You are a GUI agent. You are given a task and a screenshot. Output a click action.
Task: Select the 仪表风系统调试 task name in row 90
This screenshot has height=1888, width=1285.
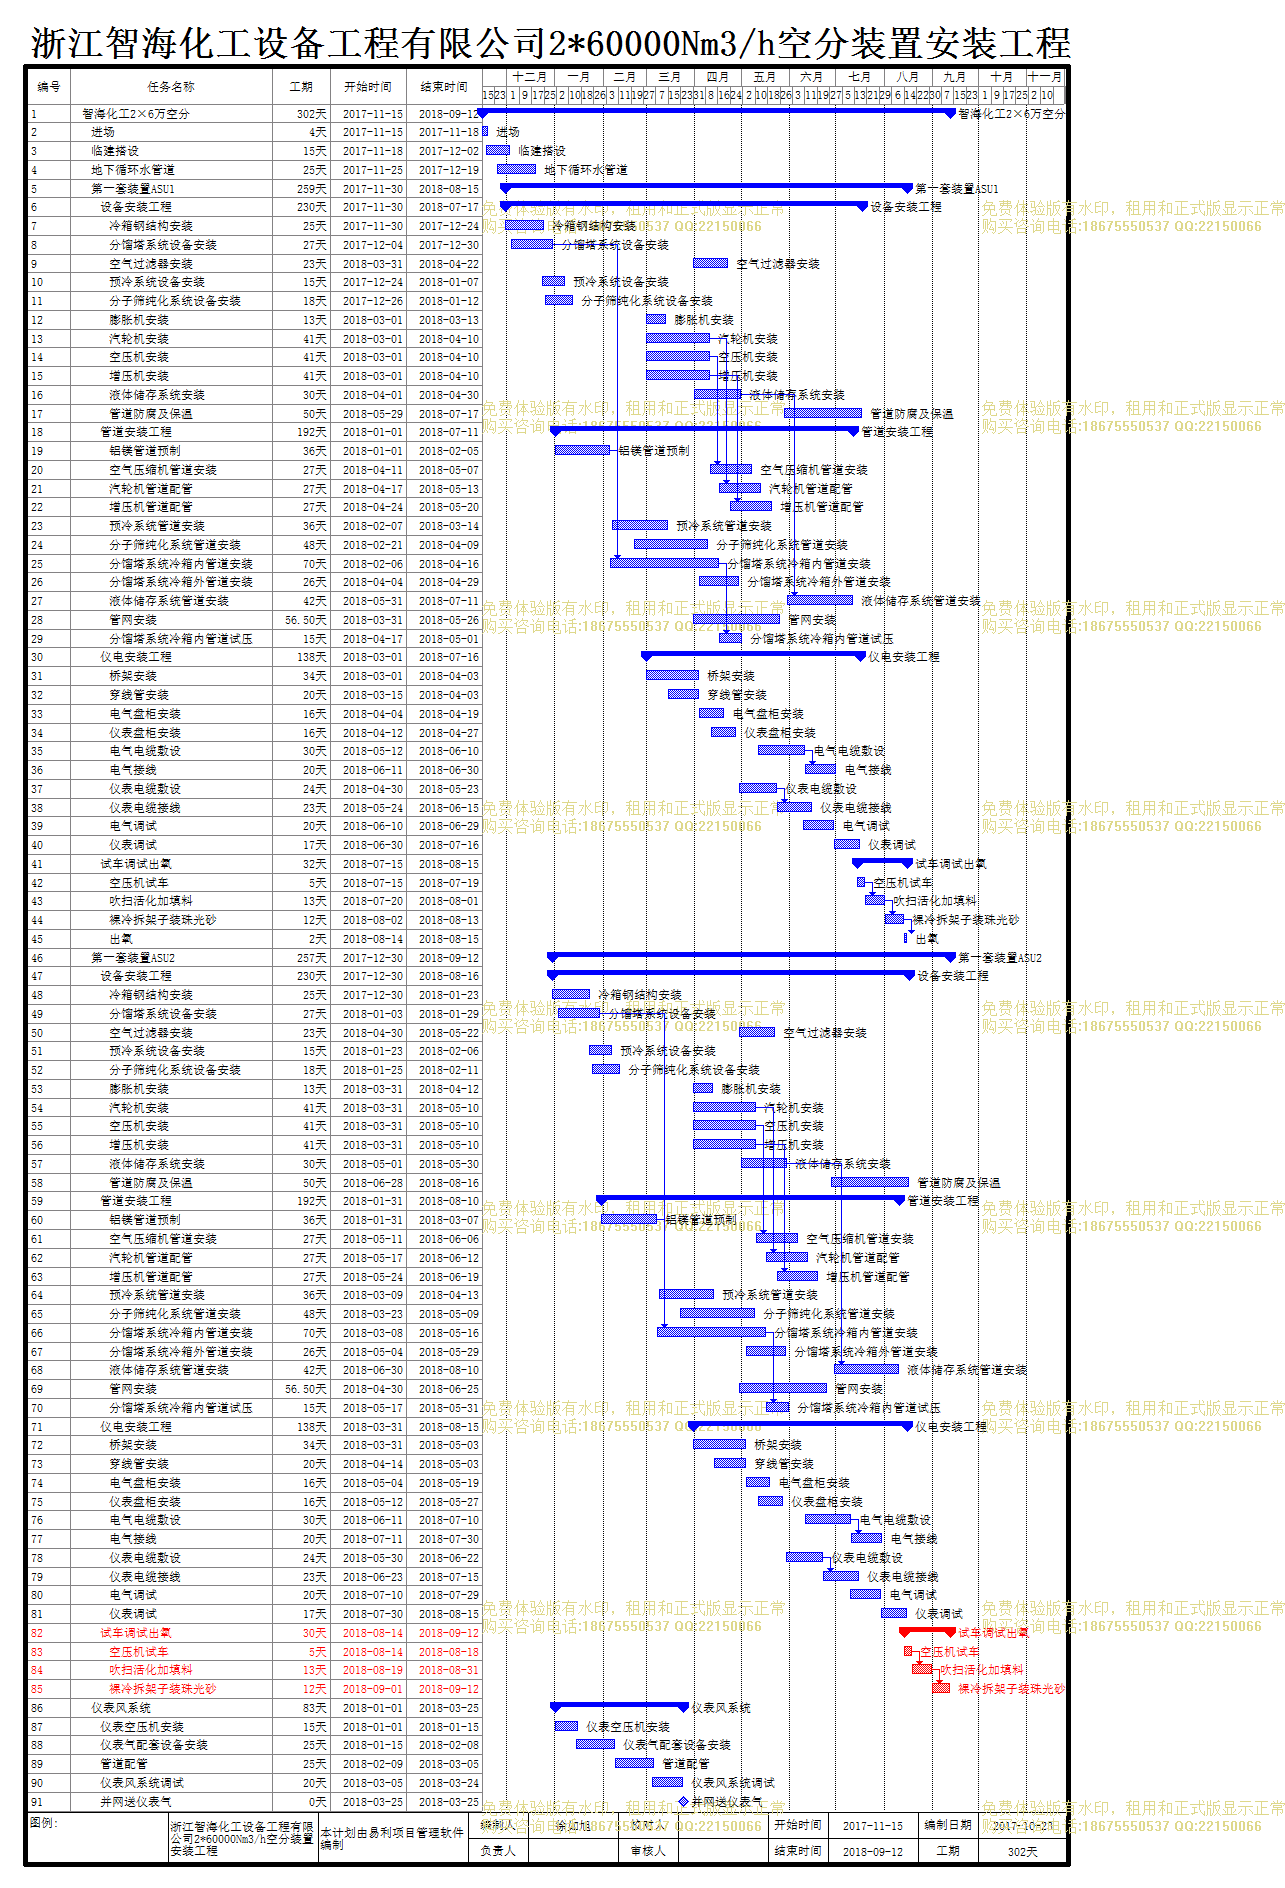[x=142, y=1783]
